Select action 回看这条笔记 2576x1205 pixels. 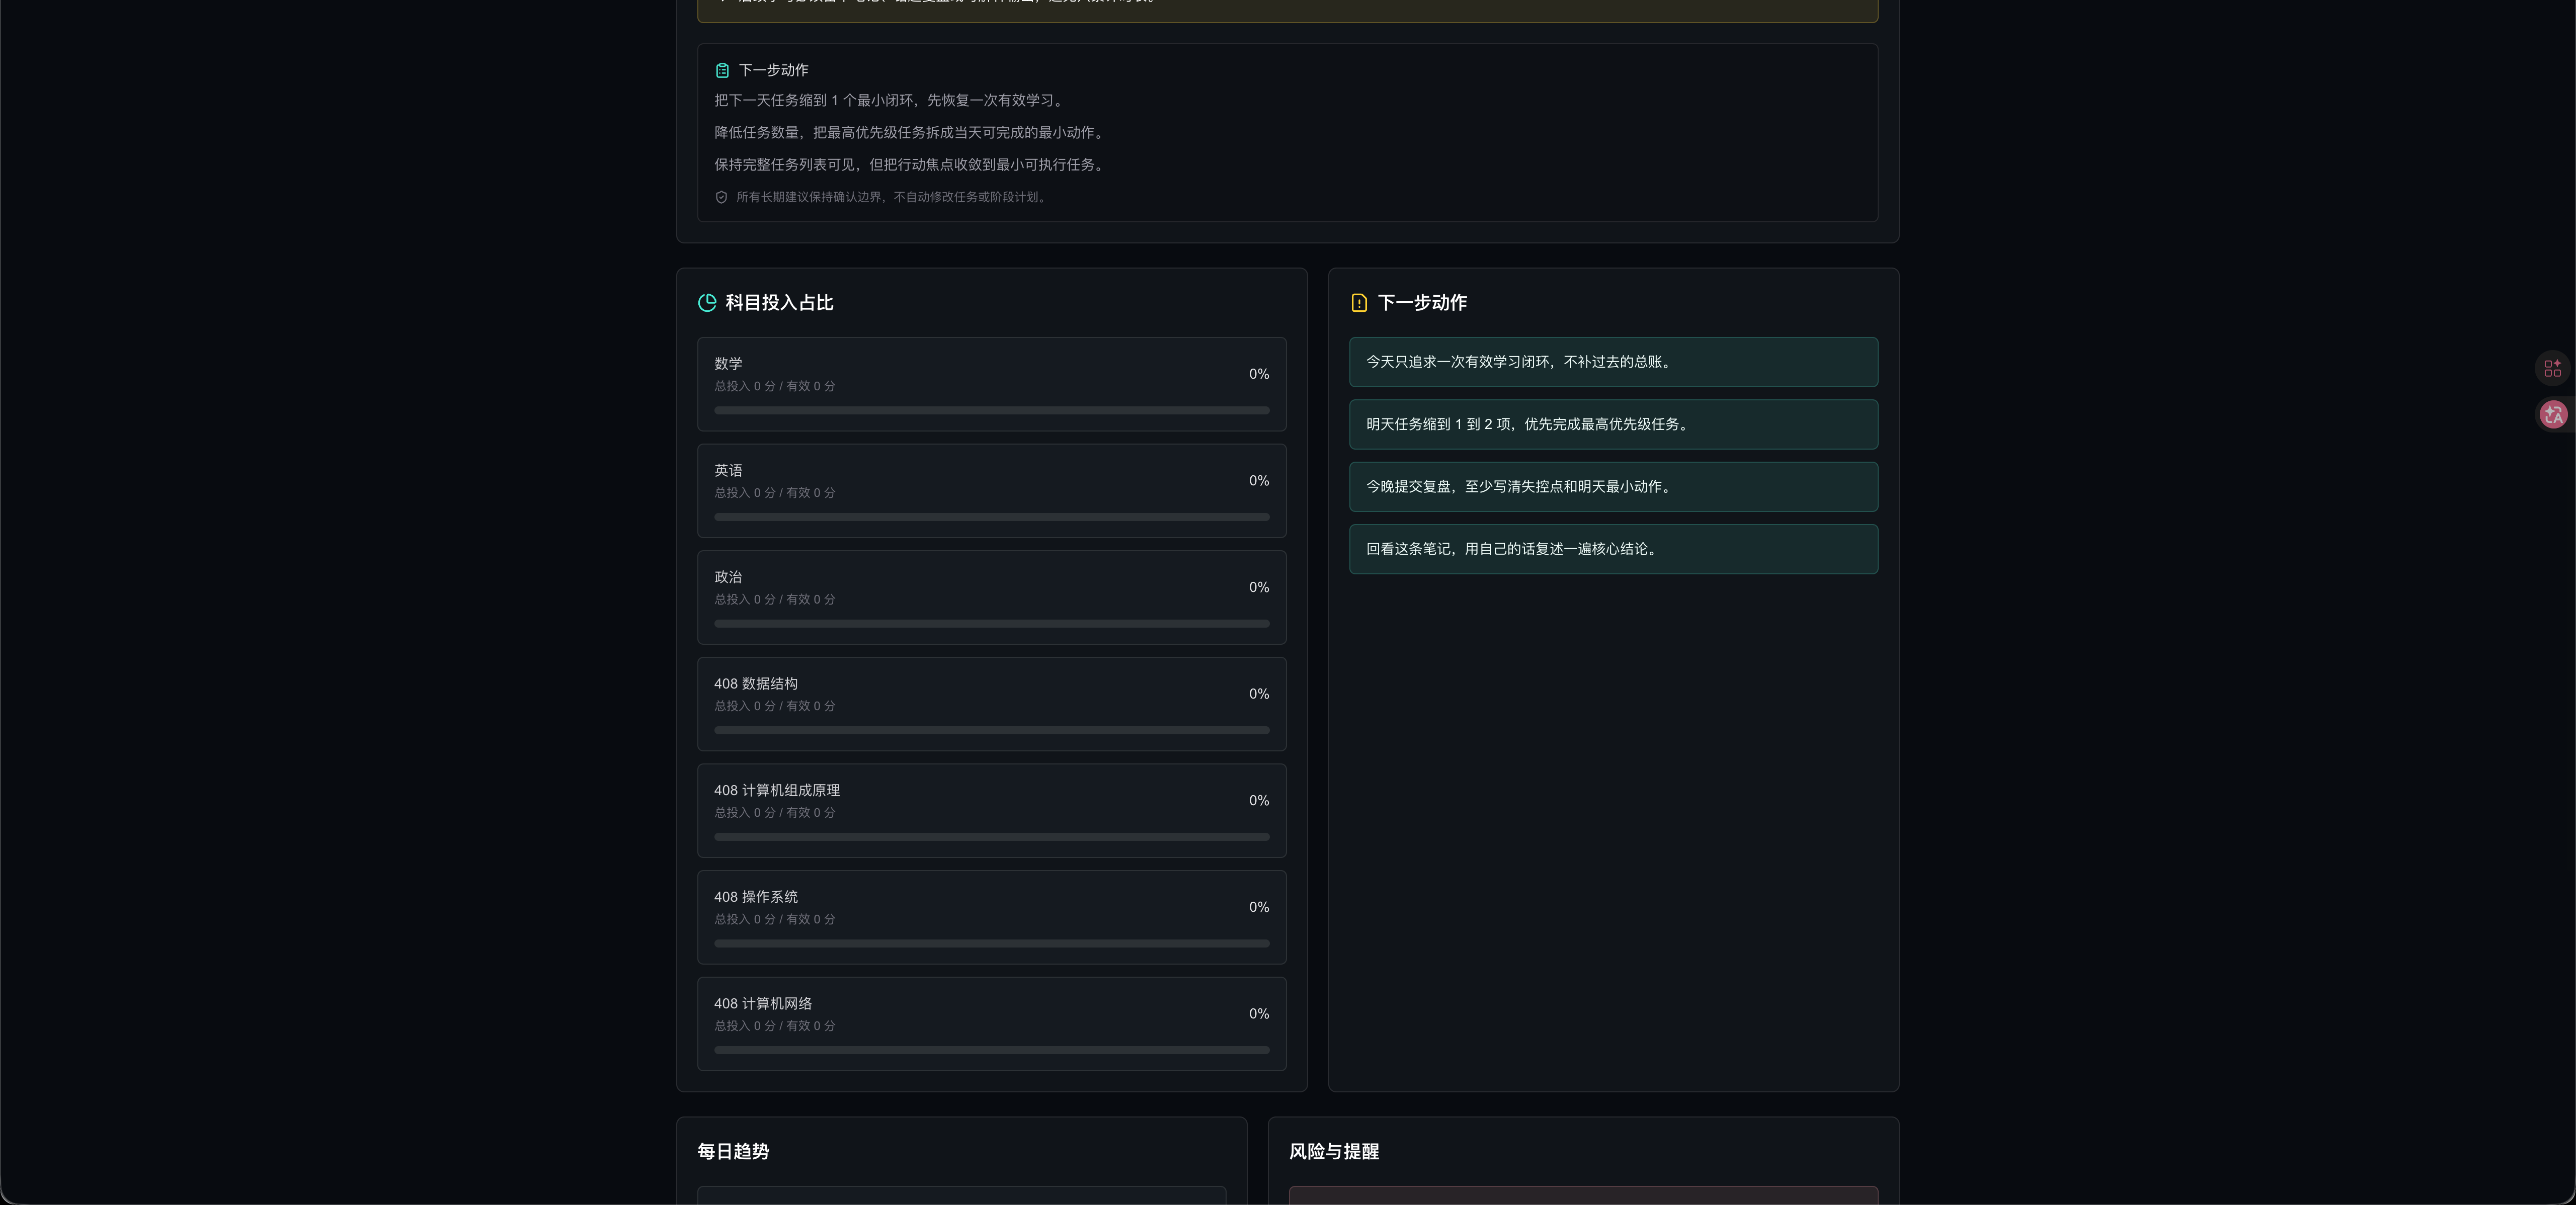click(x=1613, y=549)
